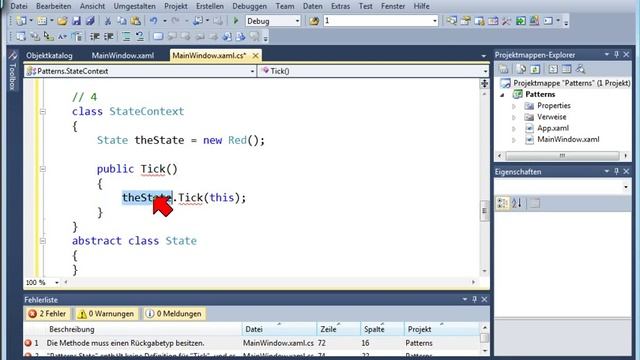Viewport: 640px width, 360px height.
Task: Sort error list by Spalte column
Action: coord(382,329)
